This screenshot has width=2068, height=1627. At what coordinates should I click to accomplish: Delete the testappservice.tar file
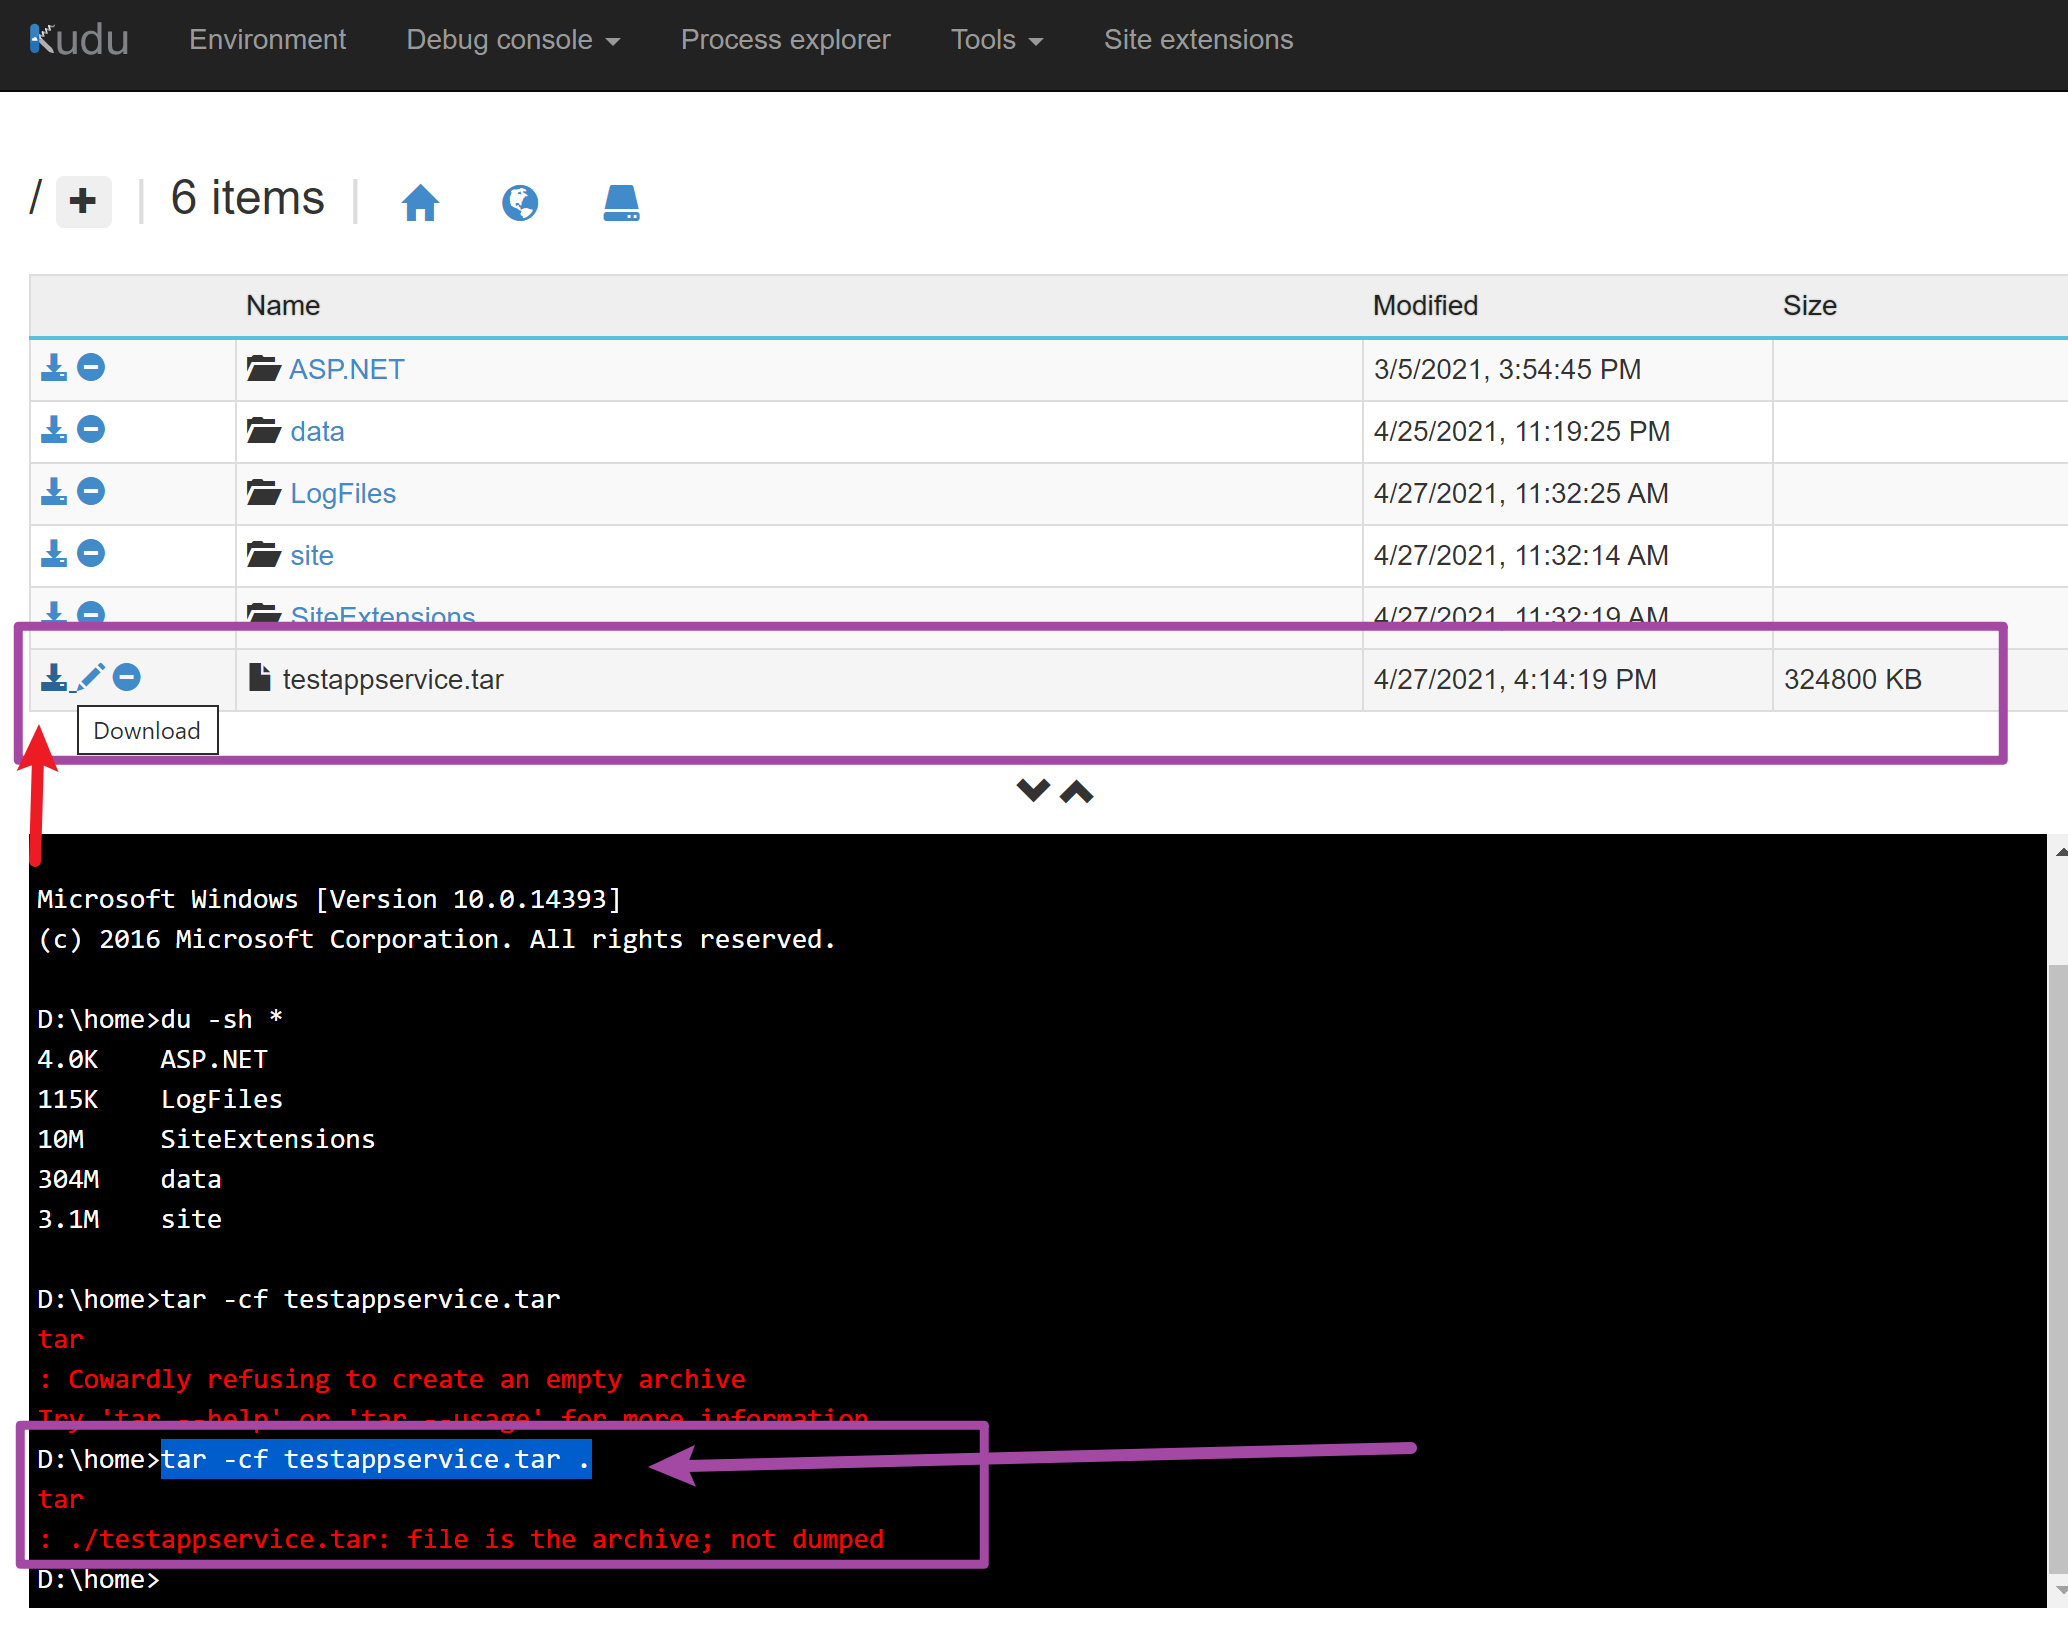coord(127,678)
